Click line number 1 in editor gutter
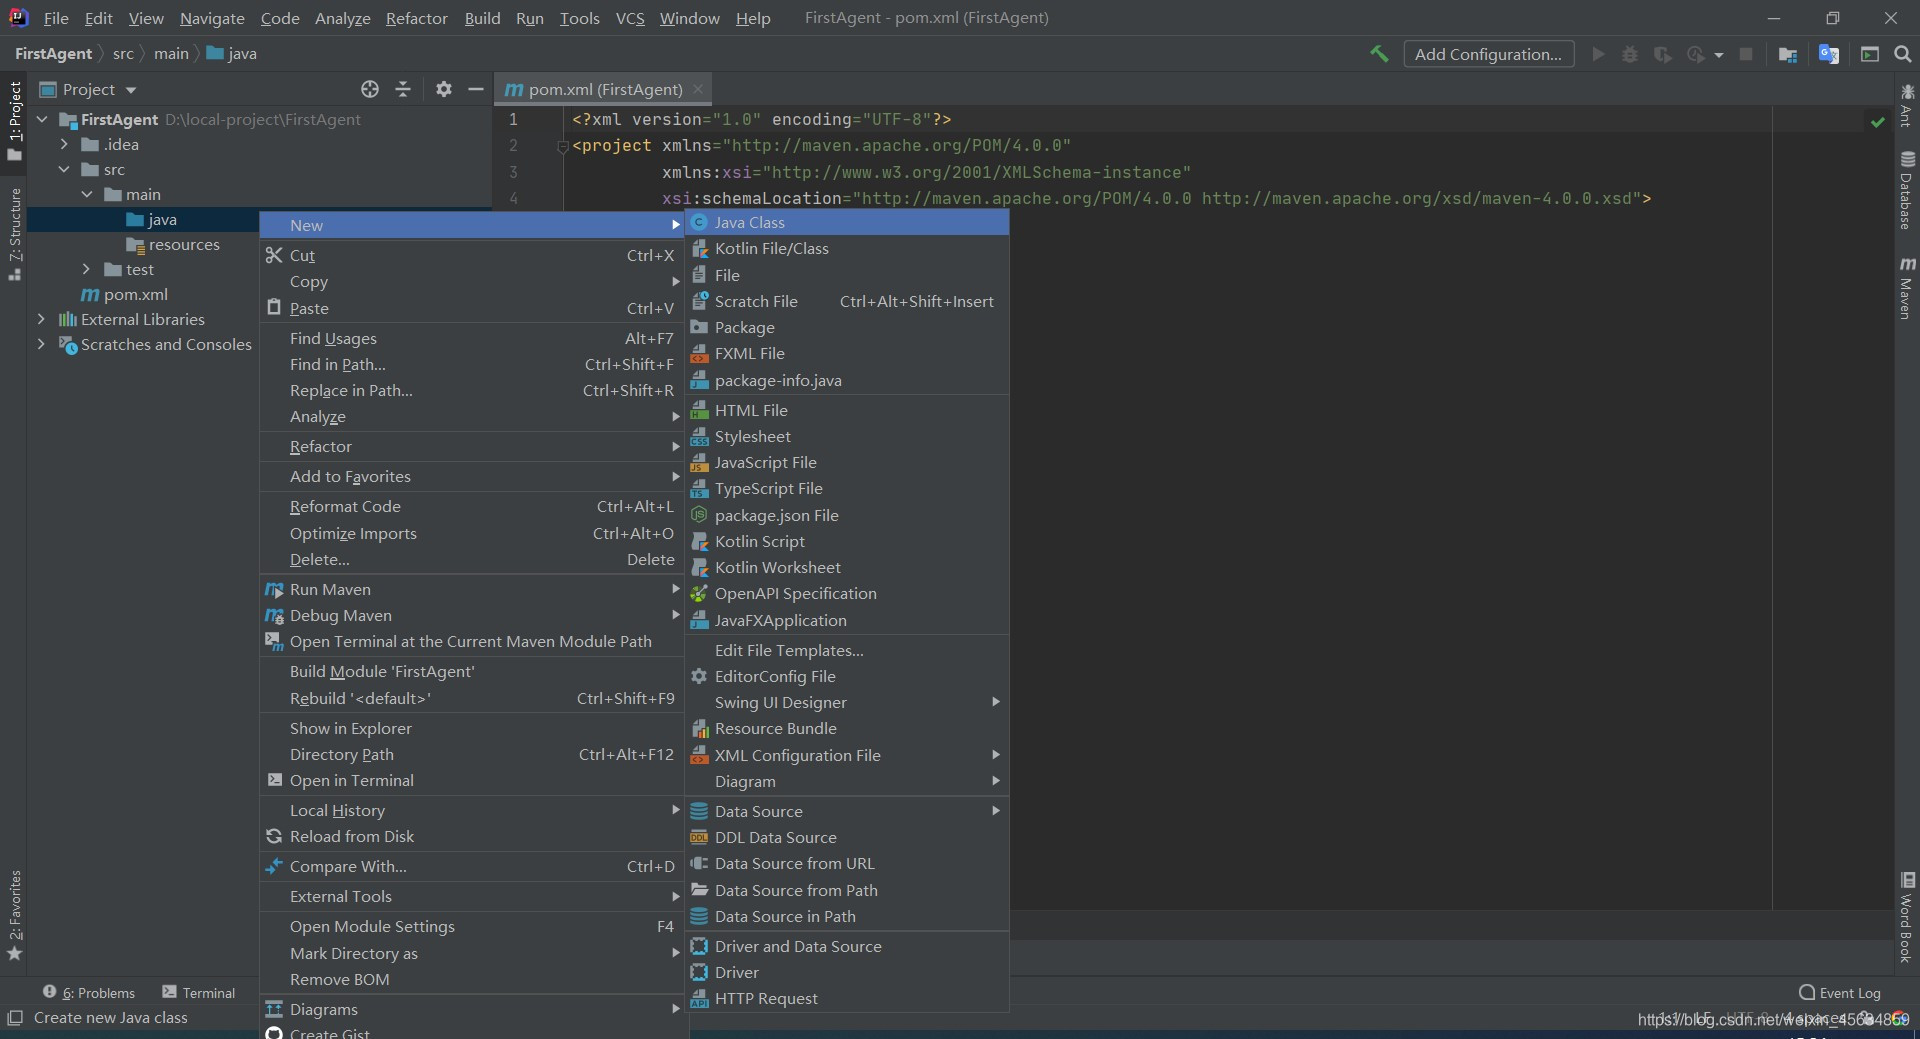This screenshot has width=1920, height=1039. pos(513,119)
